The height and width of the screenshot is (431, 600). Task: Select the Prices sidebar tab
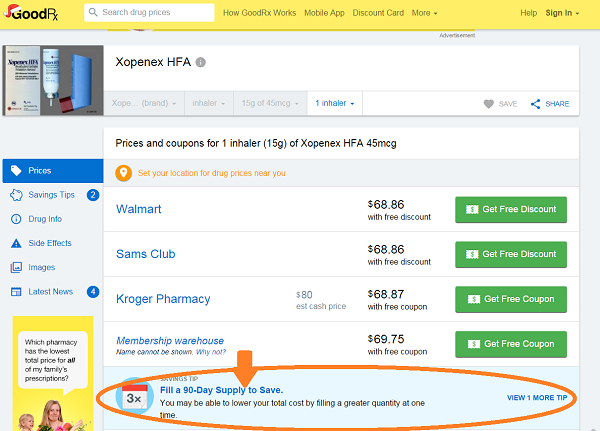click(x=53, y=171)
